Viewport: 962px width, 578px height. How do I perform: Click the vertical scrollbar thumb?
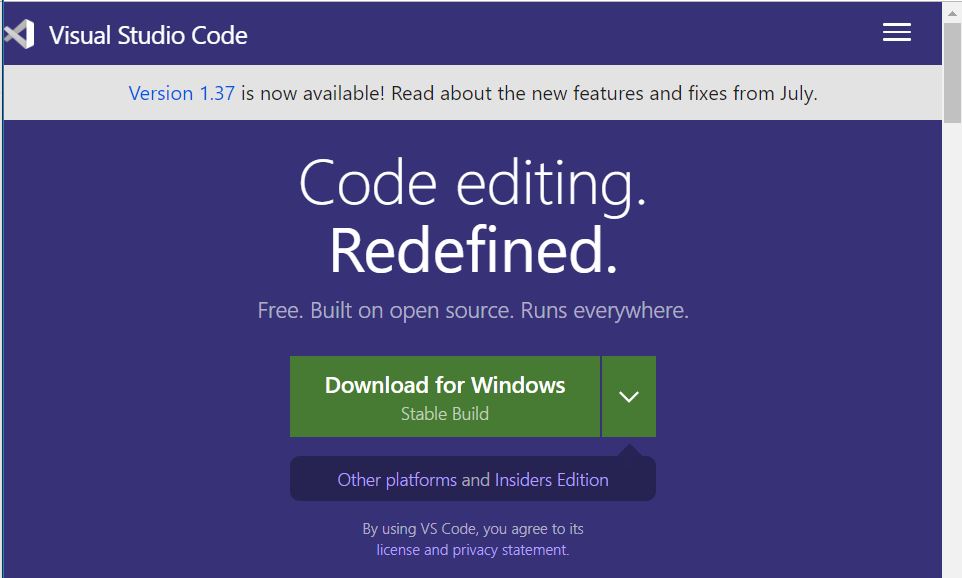click(952, 73)
